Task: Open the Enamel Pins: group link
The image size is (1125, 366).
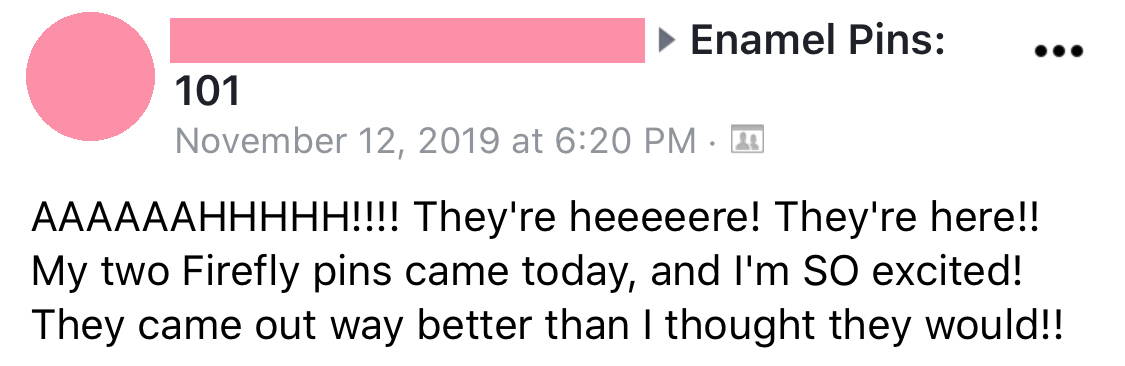Action: [816, 41]
